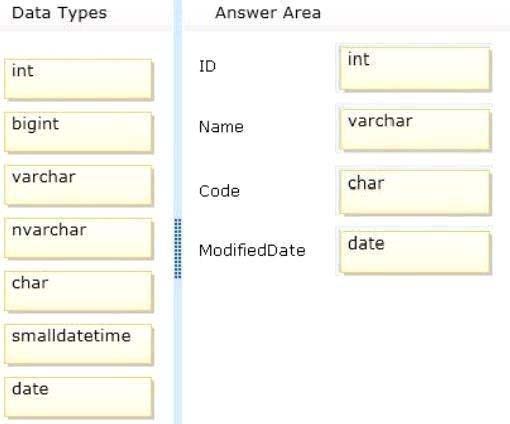This screenshot has height=424, width=510.
Task: Select the int tile in Data Types
Action: [x=79, y=79]
